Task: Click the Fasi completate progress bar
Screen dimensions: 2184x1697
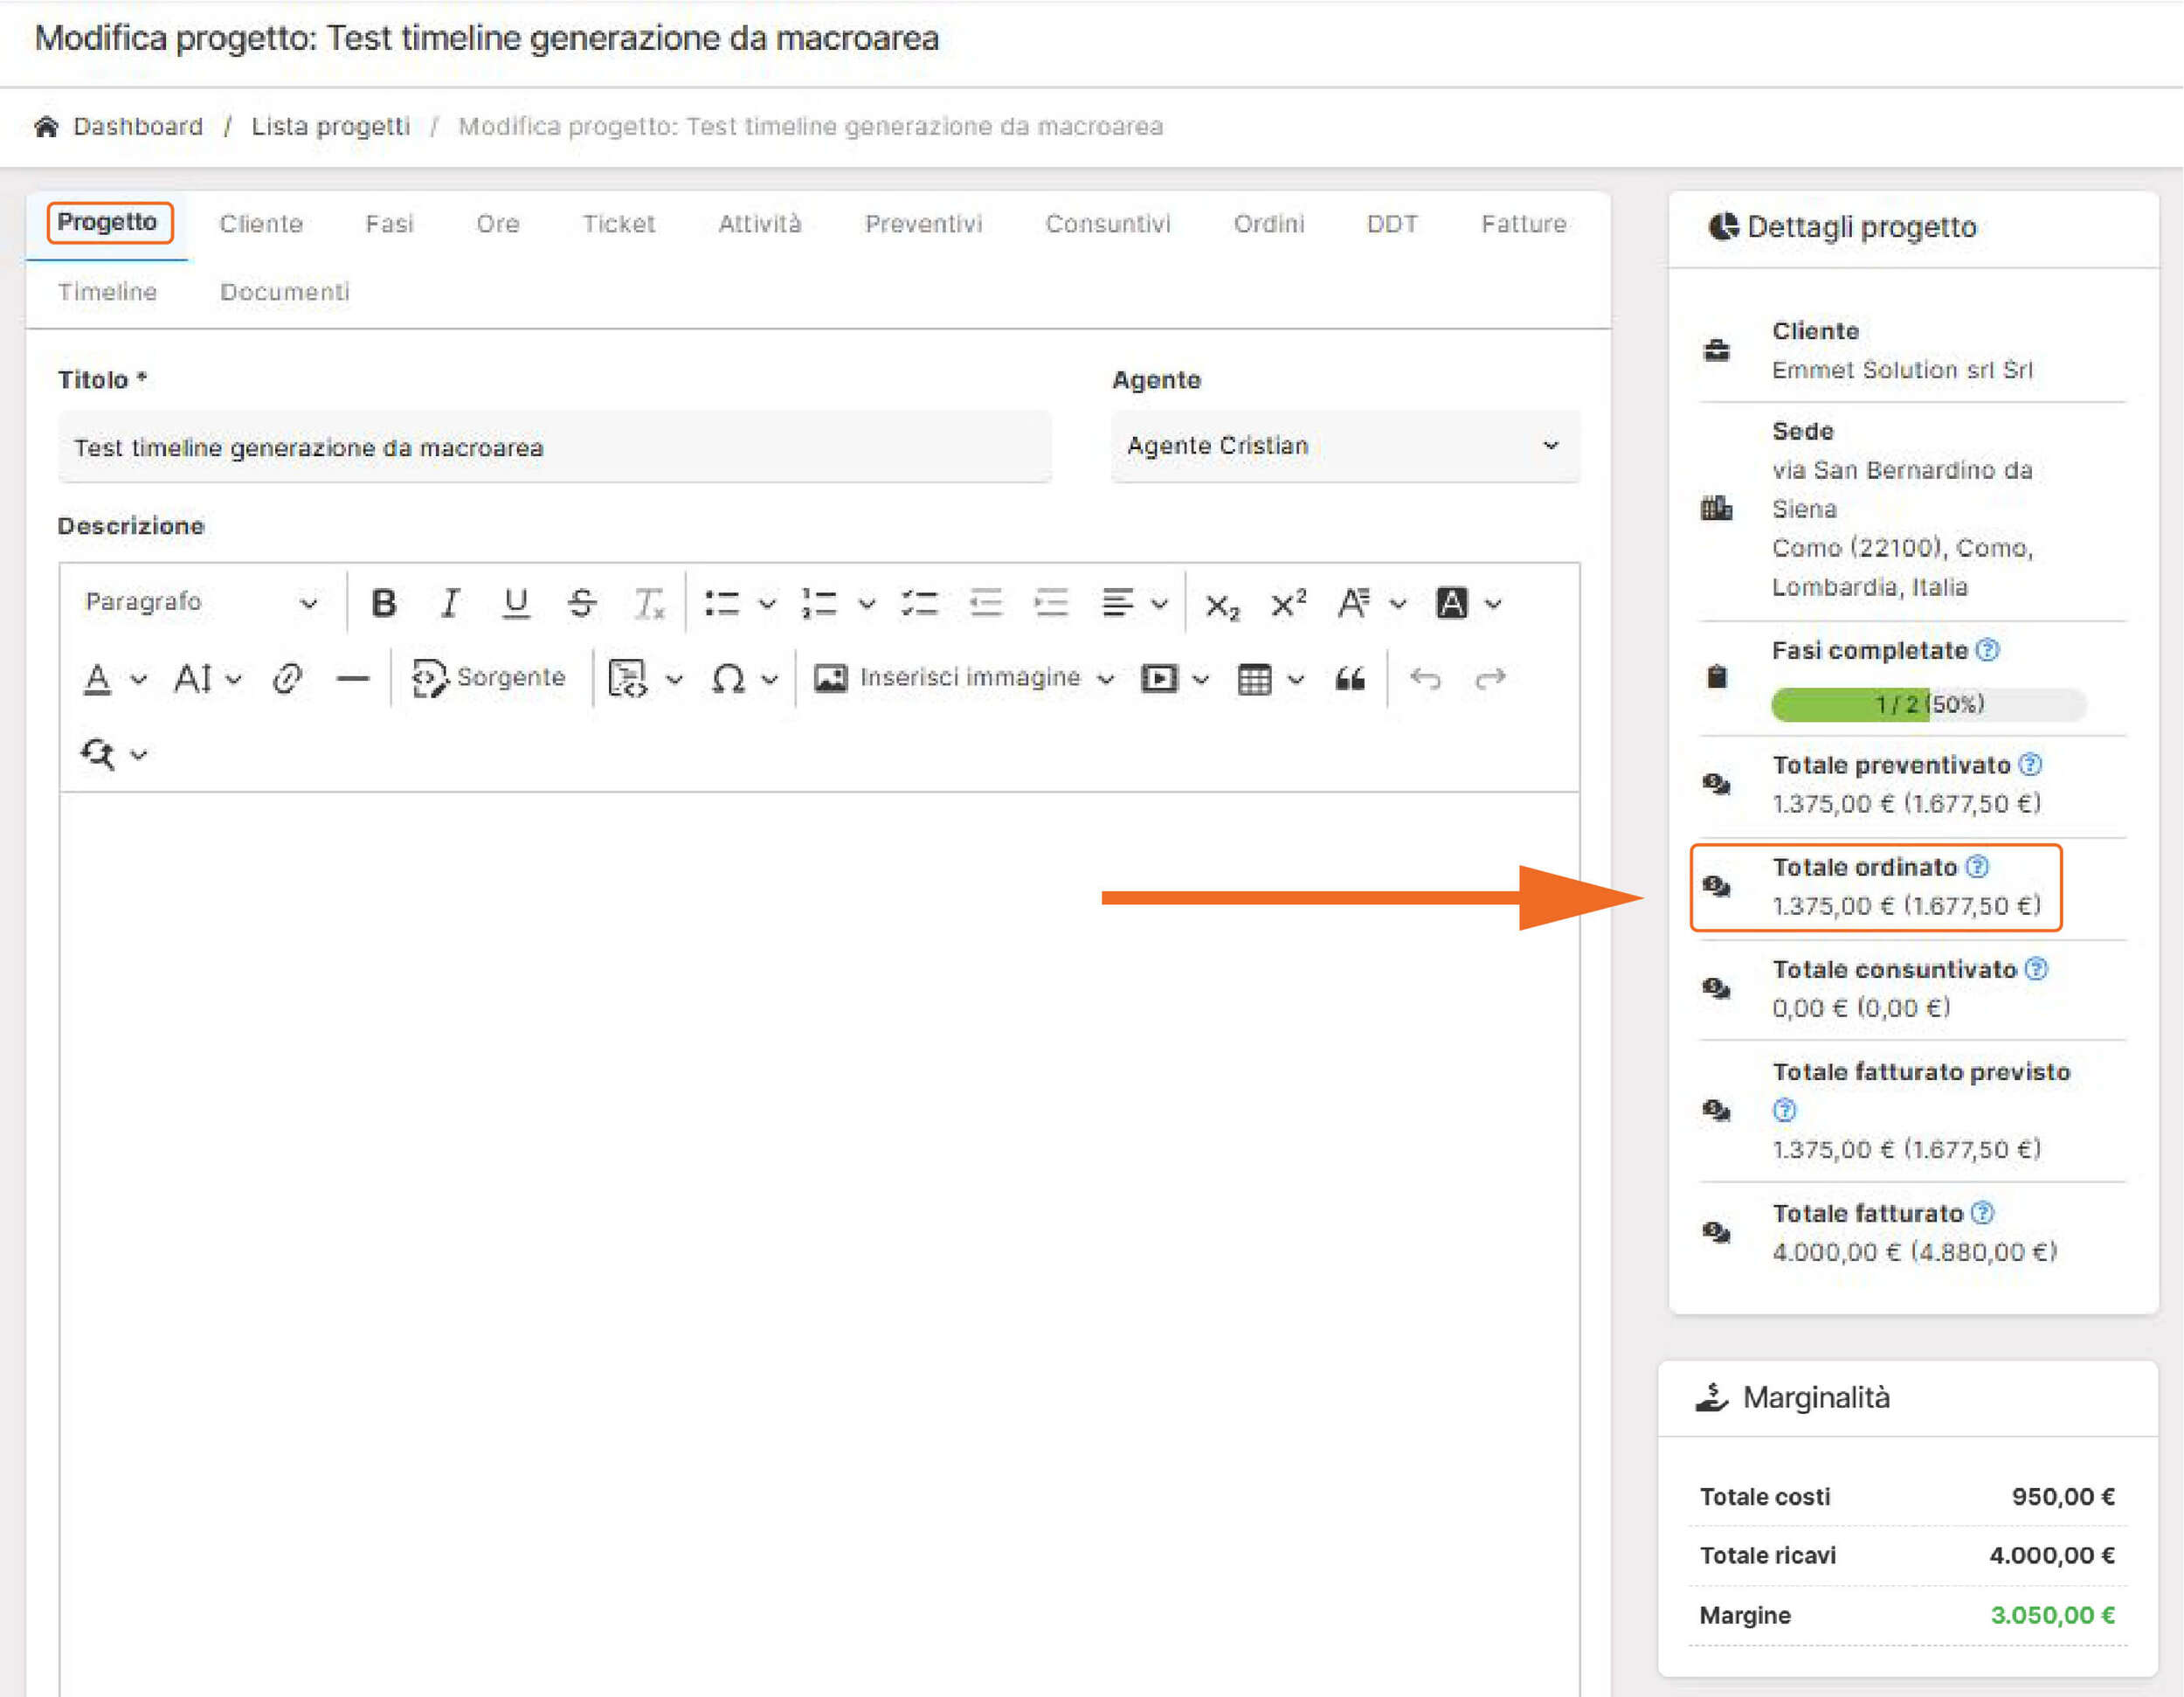Action: click(x=1927, y=704)
